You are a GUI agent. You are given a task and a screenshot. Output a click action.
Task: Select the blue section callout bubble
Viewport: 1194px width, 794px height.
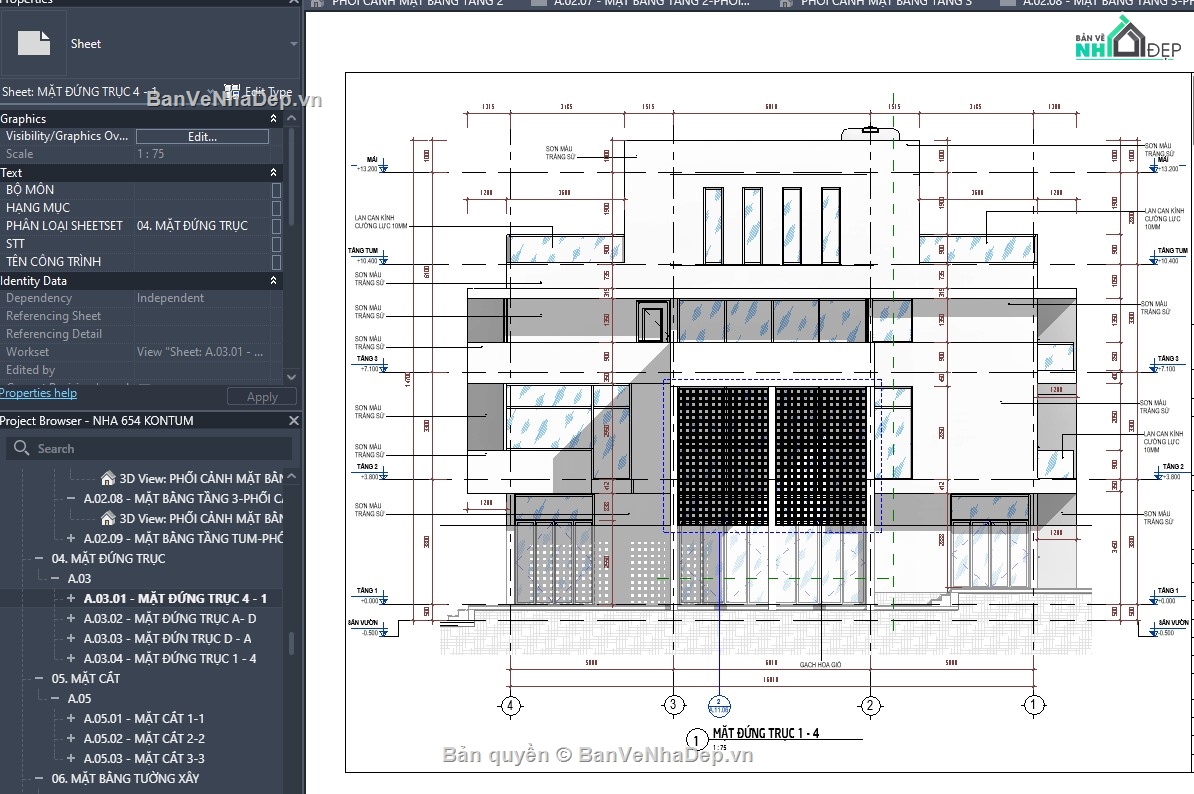(x=719, y=706)
